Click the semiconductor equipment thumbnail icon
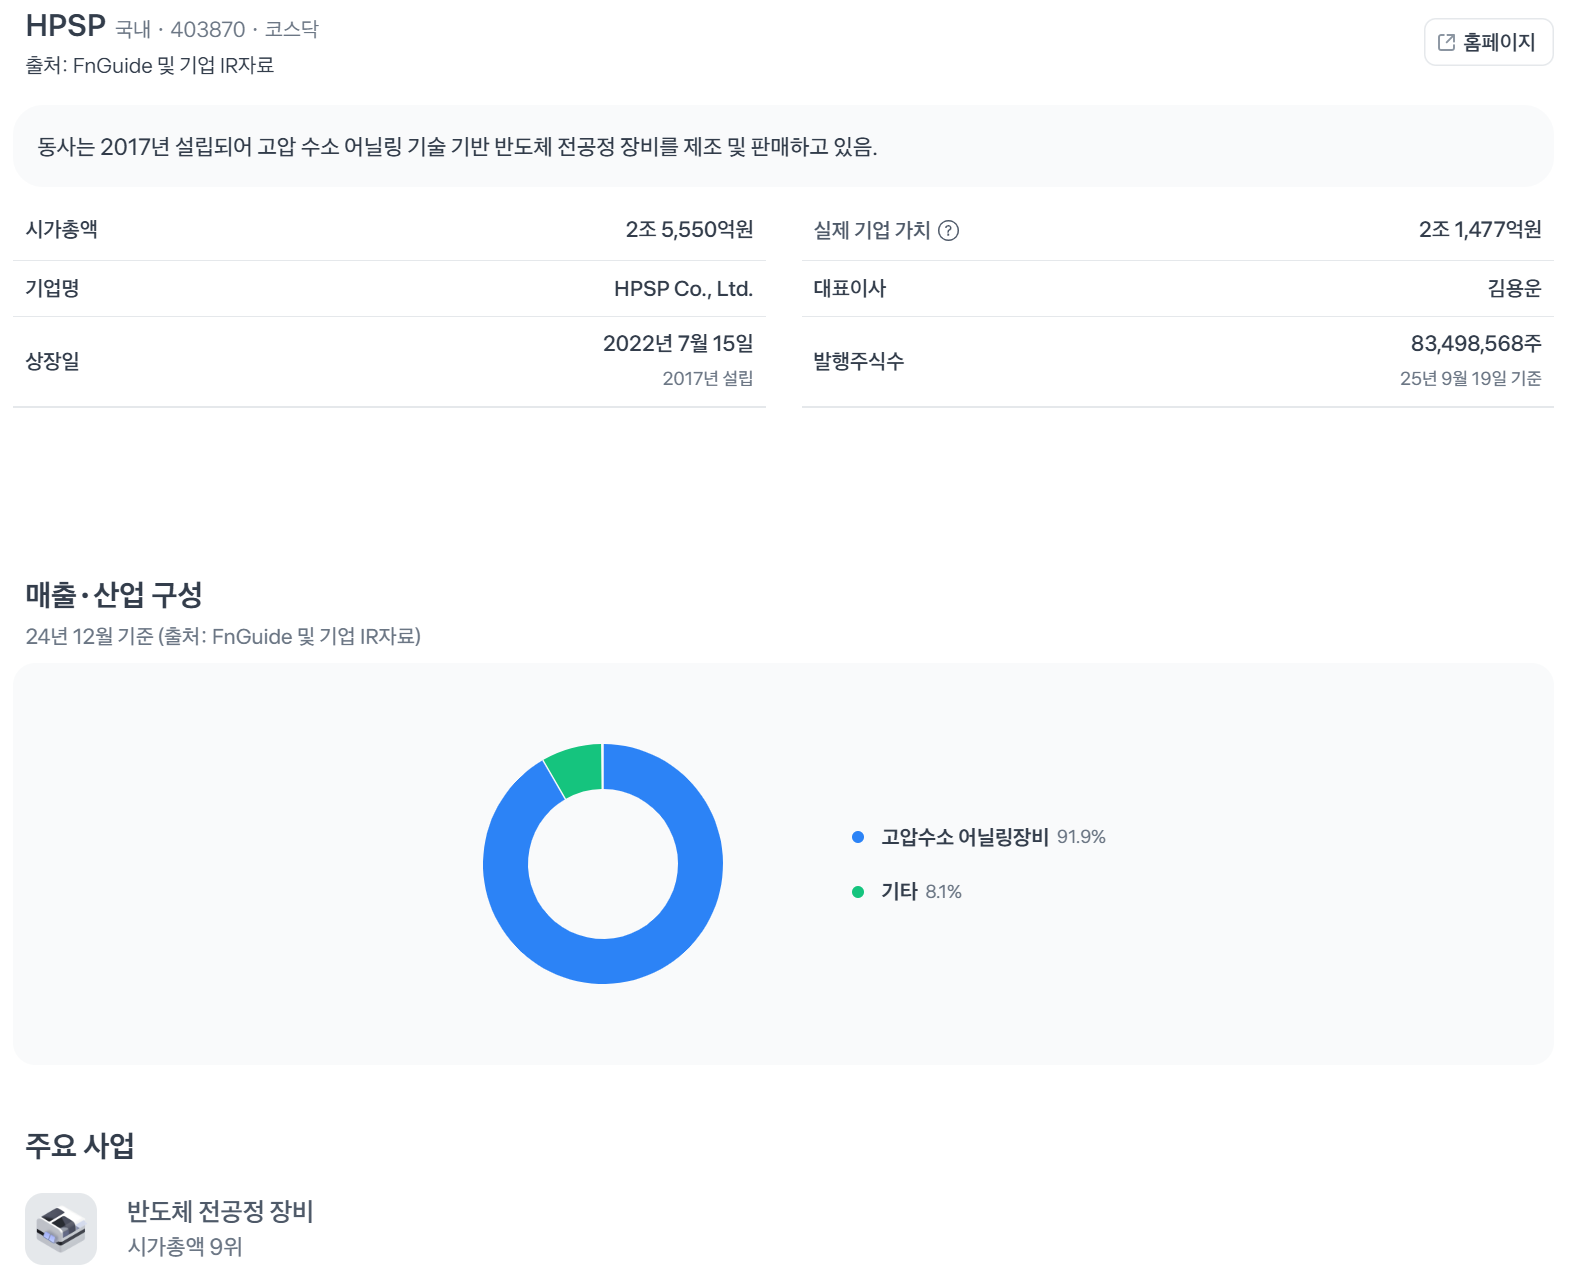Screen dimensions: 1588x1279 pyautogui.click(x=61, y=1229)
